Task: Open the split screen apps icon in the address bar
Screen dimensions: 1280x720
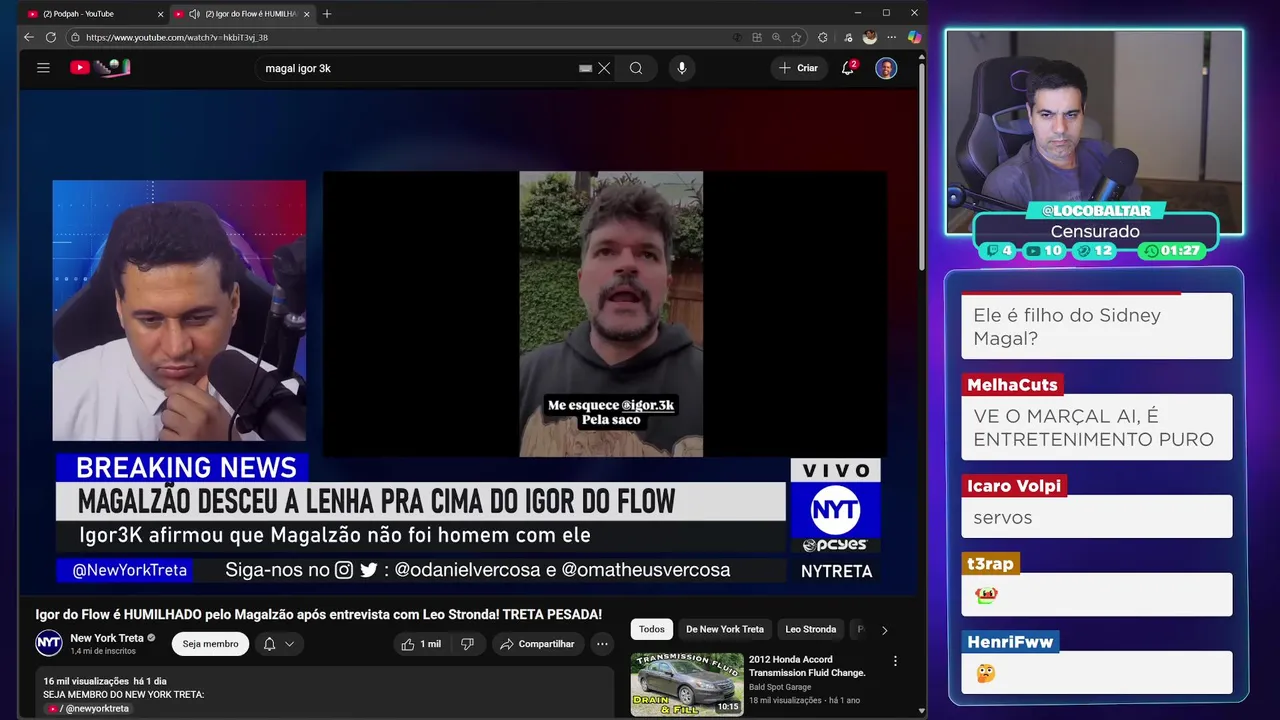Action: [x=757, y=37]
